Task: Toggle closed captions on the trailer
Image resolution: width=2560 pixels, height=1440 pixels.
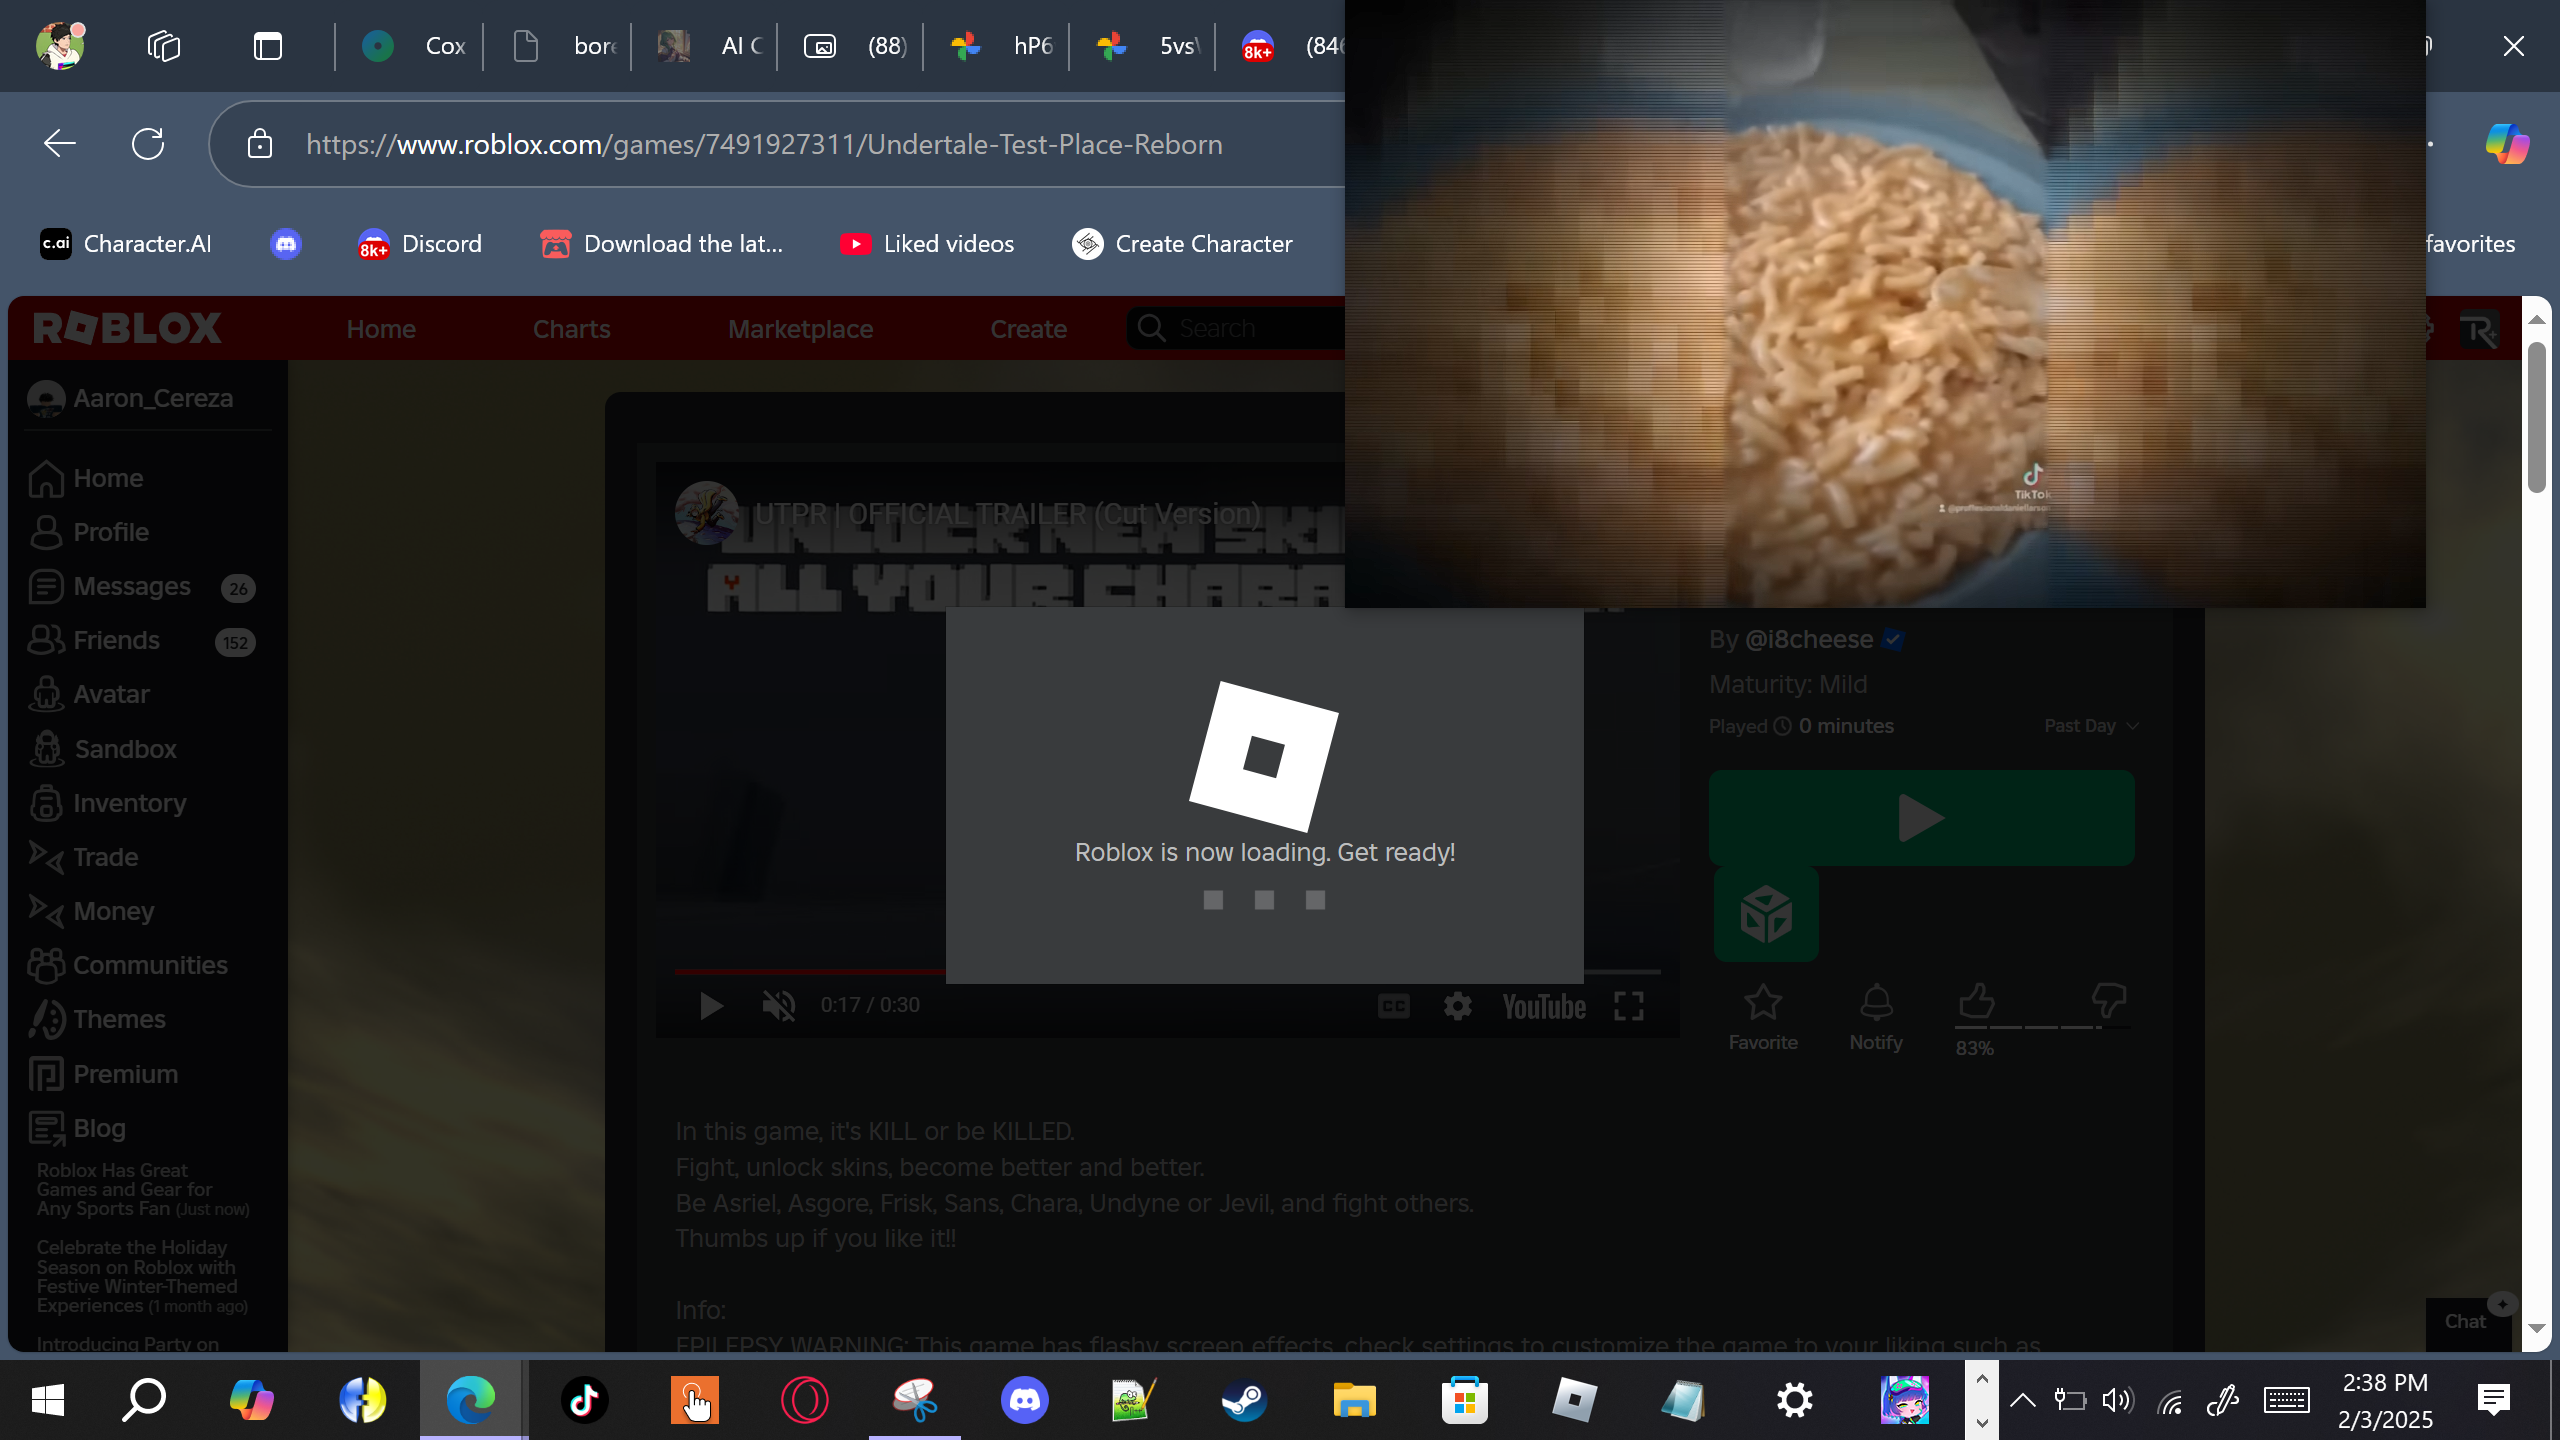Action: click(x=1394, y=1006)
